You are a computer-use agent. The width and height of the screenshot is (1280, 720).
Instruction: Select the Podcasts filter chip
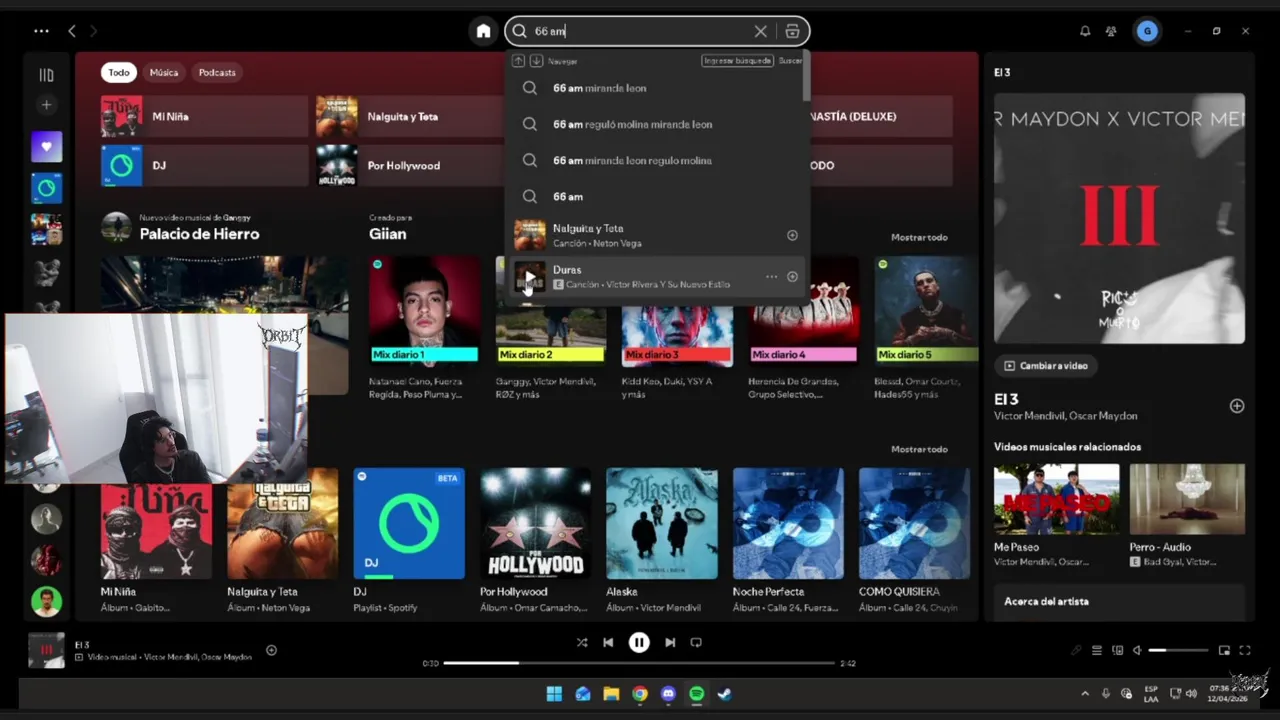[x=217, y=72]
